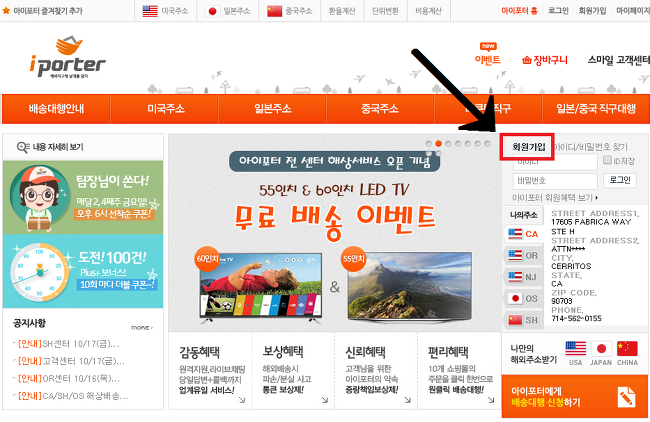The height and width of the screenshot is (422, 650).
Task: Click the main 무료 배송 이벤트 banner title
Action: tap(335, 221)
